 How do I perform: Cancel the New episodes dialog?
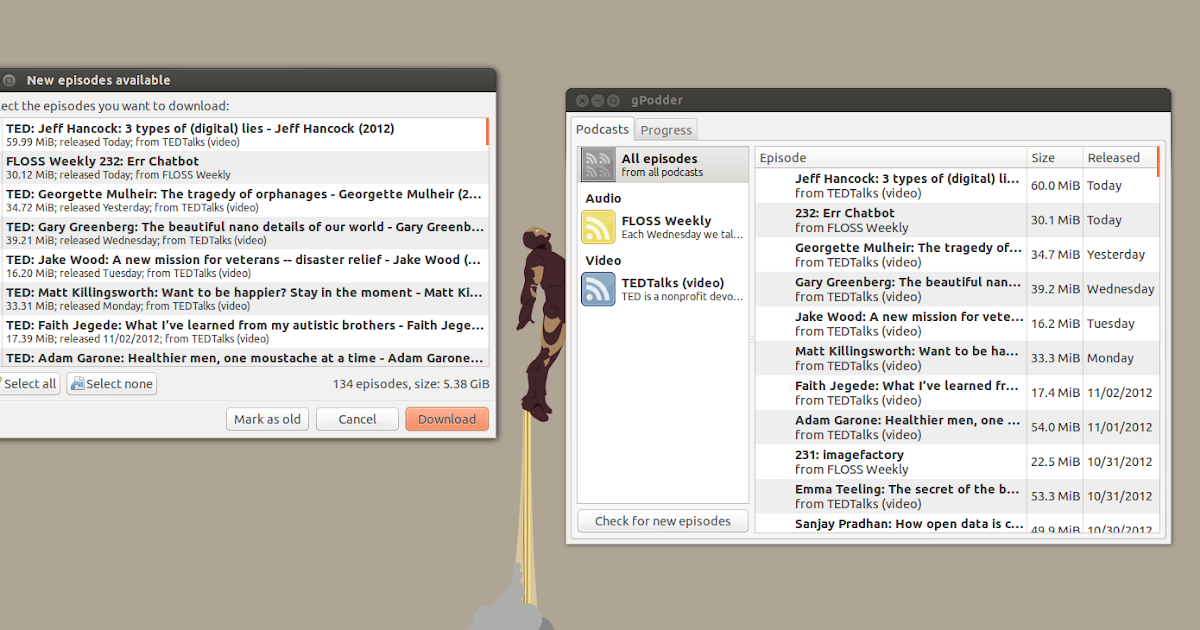(x=357, y=419)
